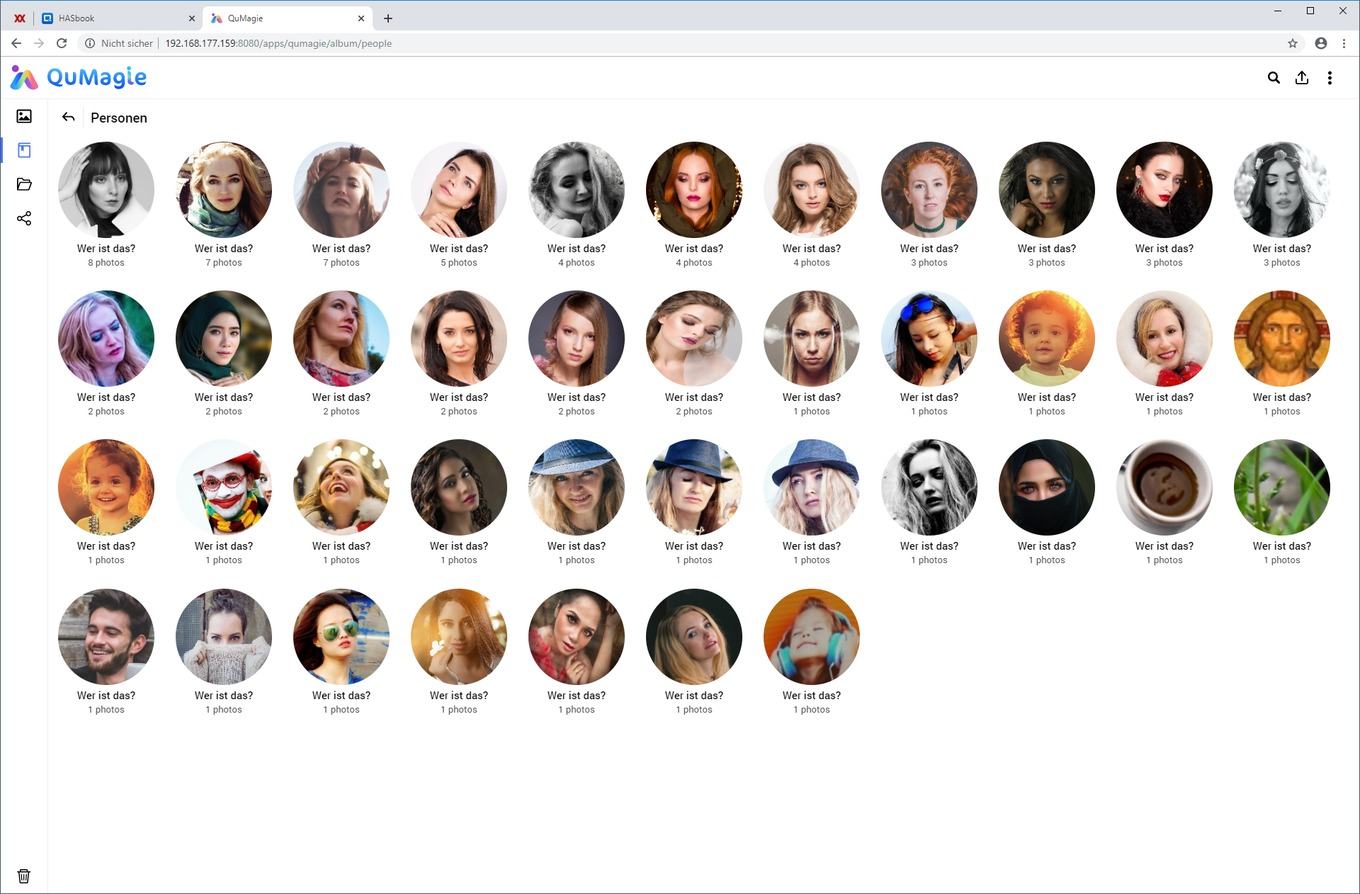Click 'Wer ist das?' under clown thumbnail

224,546
